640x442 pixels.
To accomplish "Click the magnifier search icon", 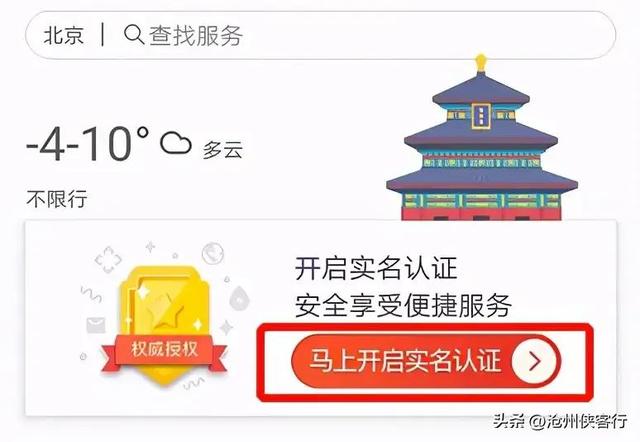I will [134, 35].
